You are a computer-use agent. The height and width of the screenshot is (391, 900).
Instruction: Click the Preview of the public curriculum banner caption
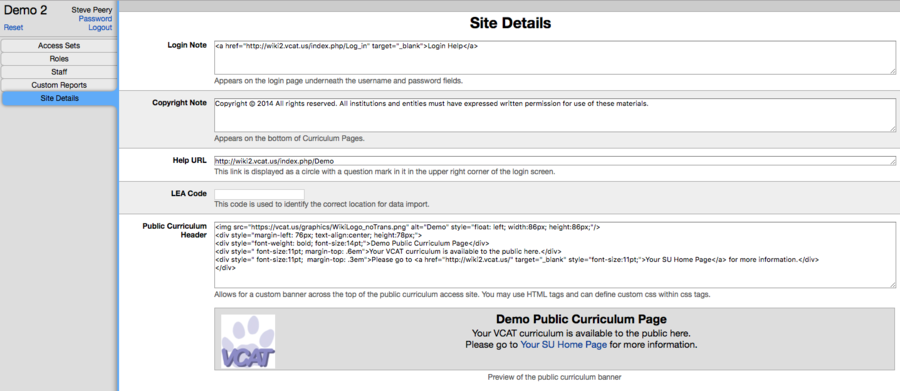click(554, 377)
